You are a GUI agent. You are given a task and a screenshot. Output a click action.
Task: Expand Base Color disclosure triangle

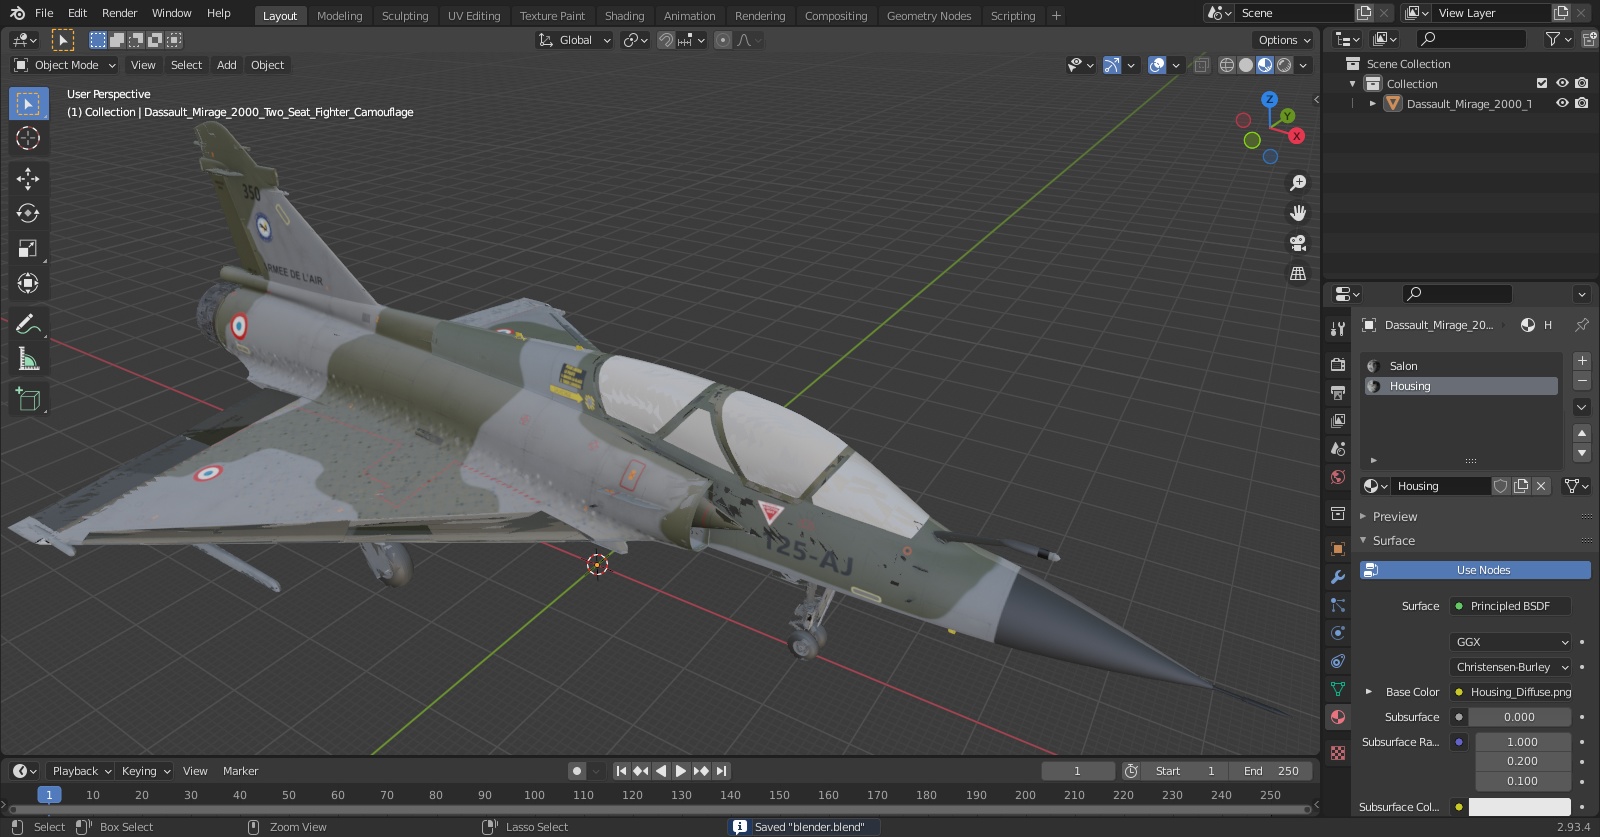click(x=1369, y=692)
